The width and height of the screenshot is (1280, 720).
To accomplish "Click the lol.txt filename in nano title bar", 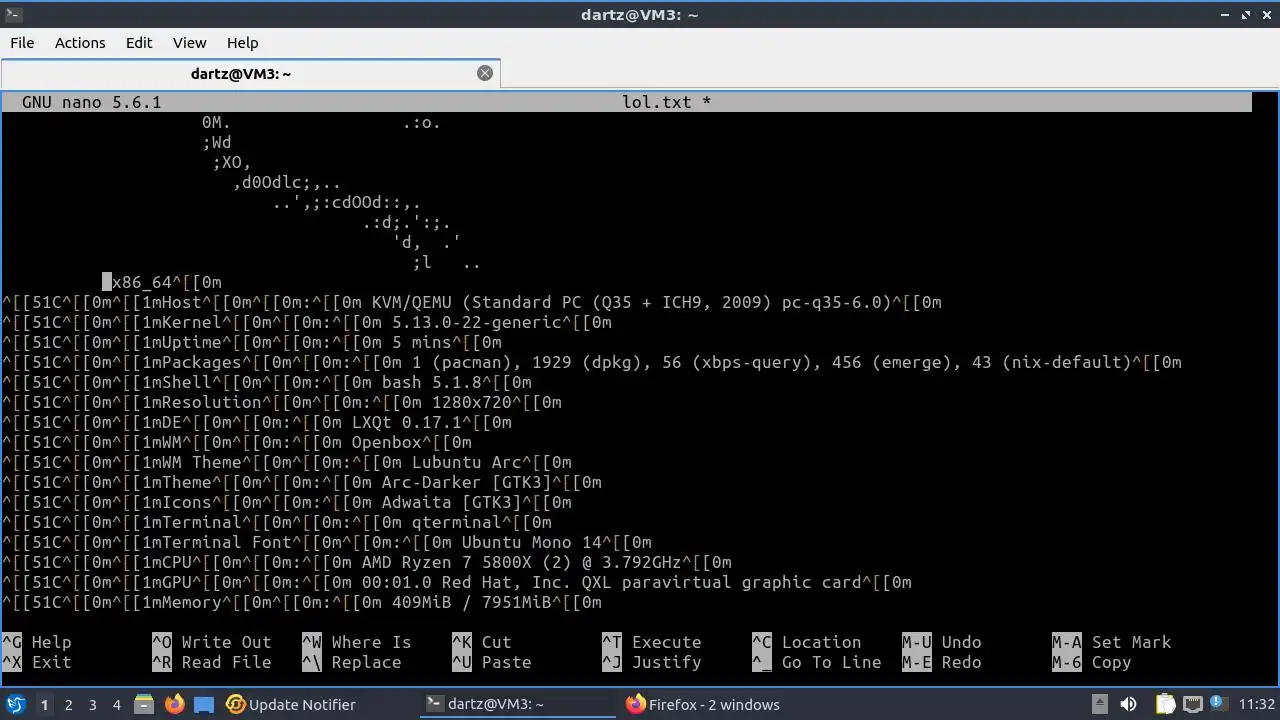I will (656, 102).
